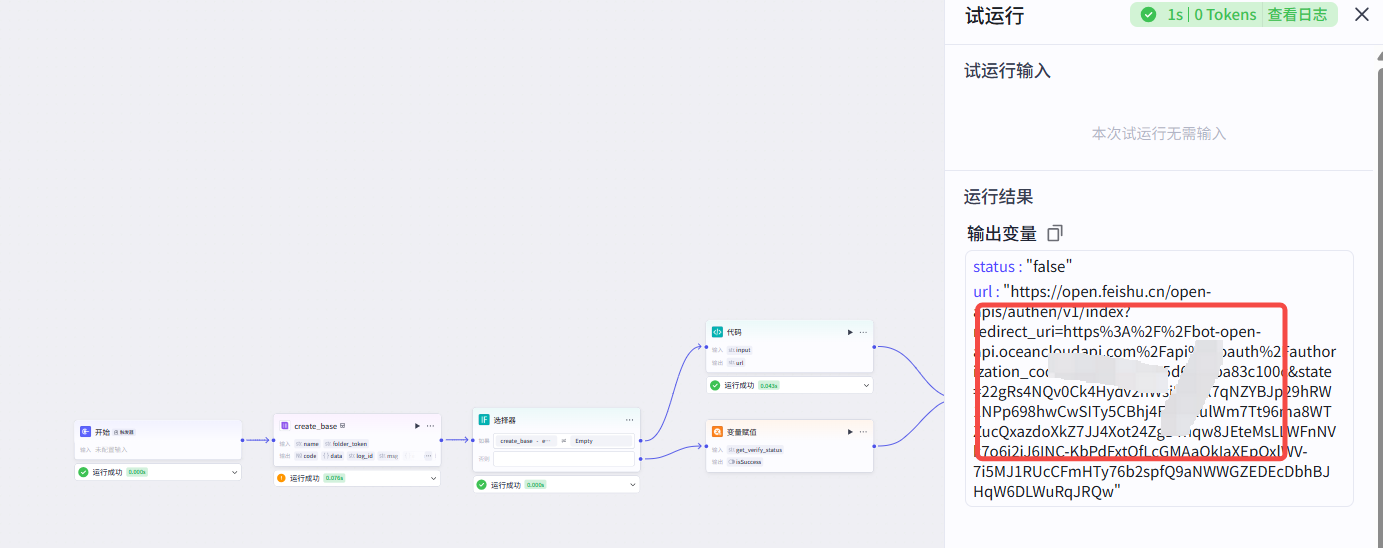The height and width of the screenshot is (548, 1383).
Task: Expand the create_base node run result
Action: (x=434, y=478)
